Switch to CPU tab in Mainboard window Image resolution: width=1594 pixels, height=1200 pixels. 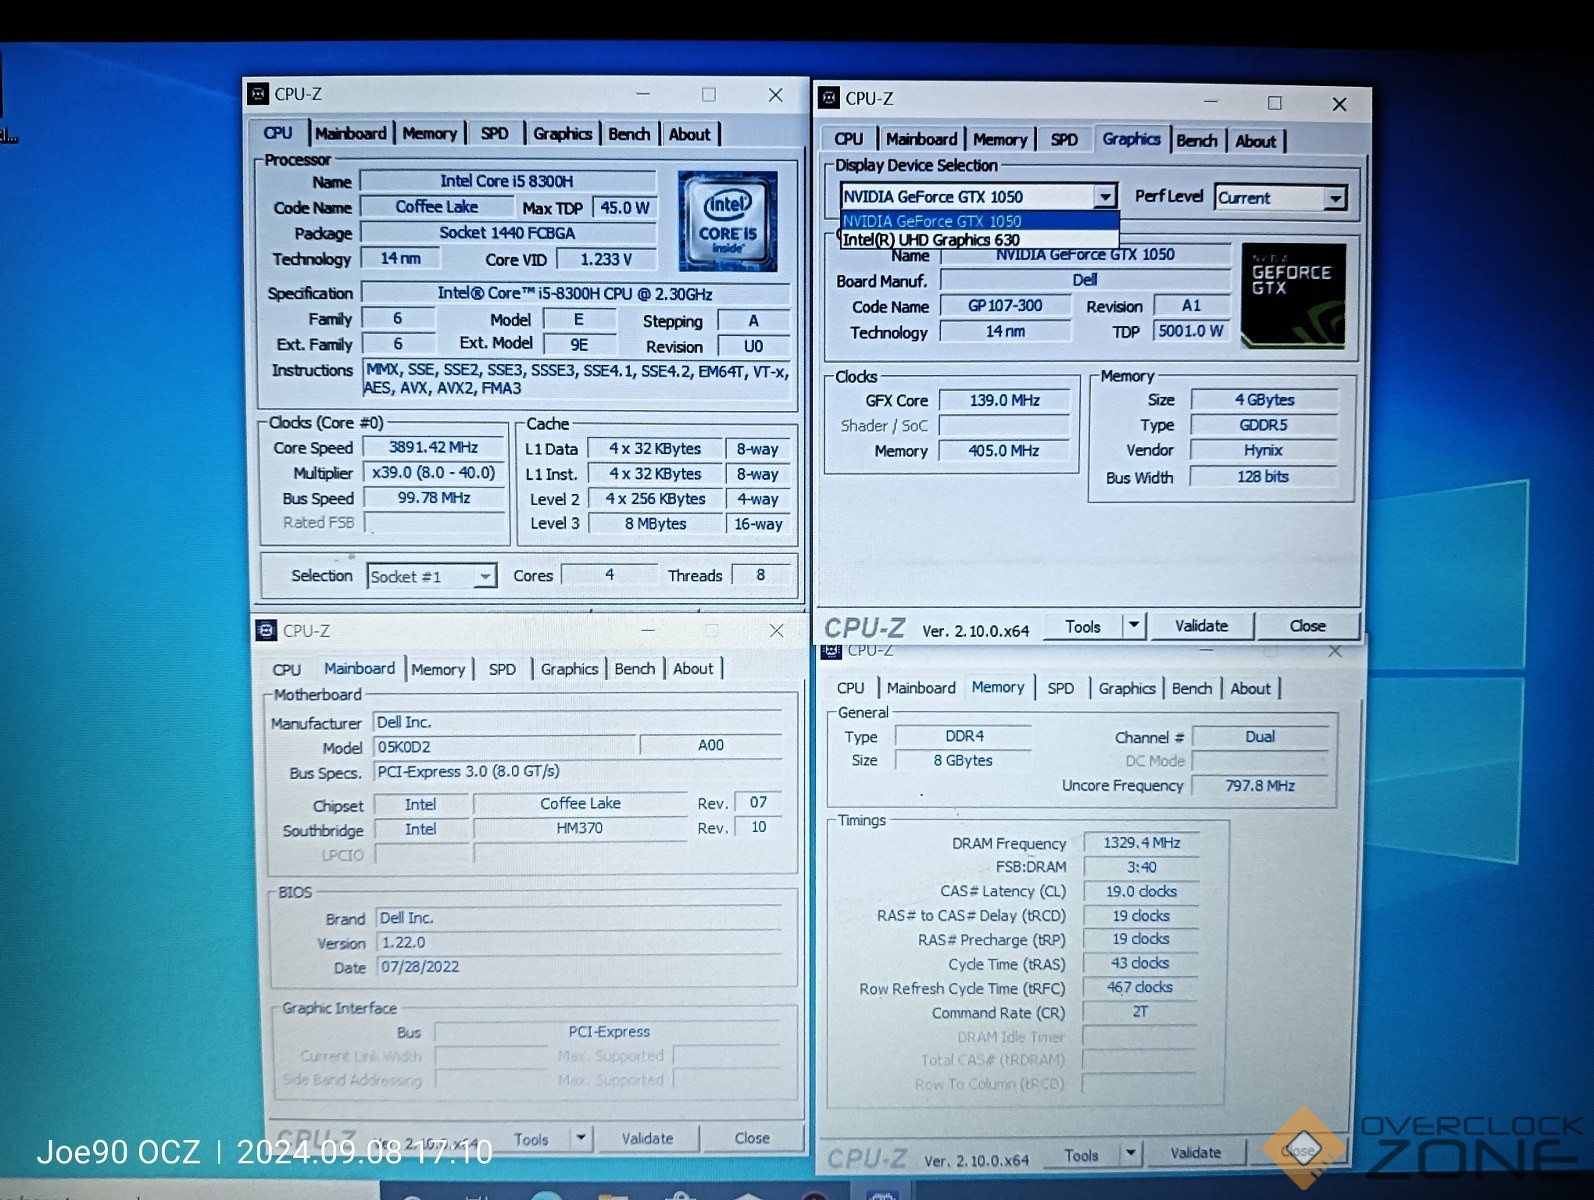point(287,670)
